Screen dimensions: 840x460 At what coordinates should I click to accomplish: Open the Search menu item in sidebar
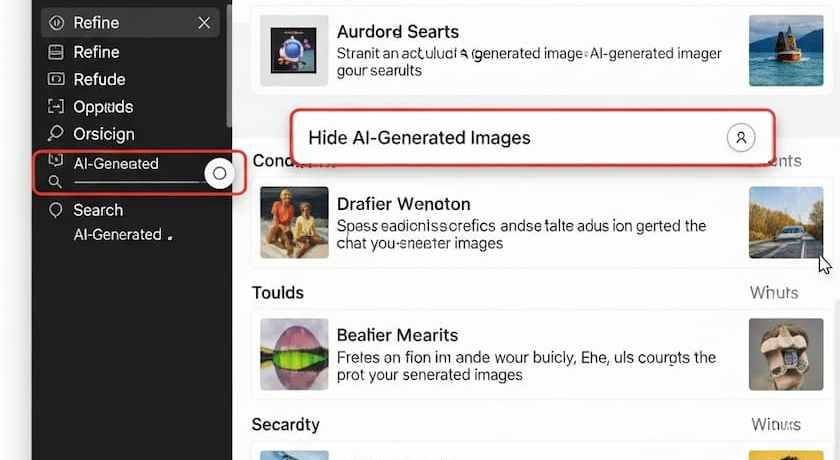tap(99, 210)
